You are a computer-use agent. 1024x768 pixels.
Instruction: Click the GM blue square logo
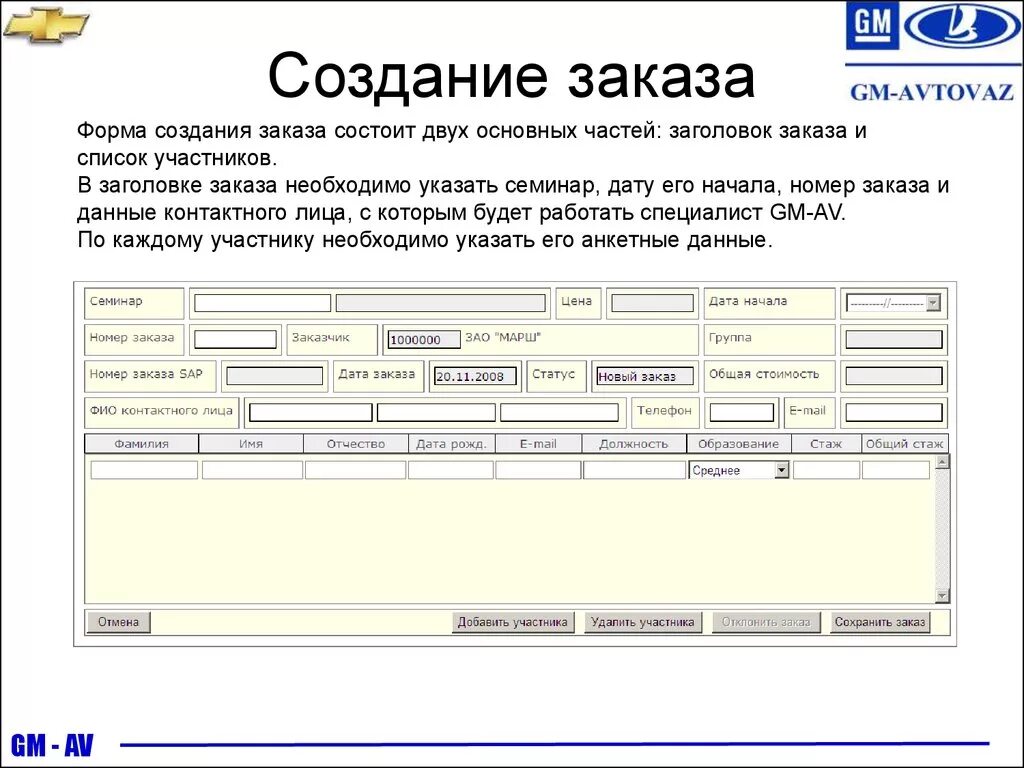(x=872, y=25)
